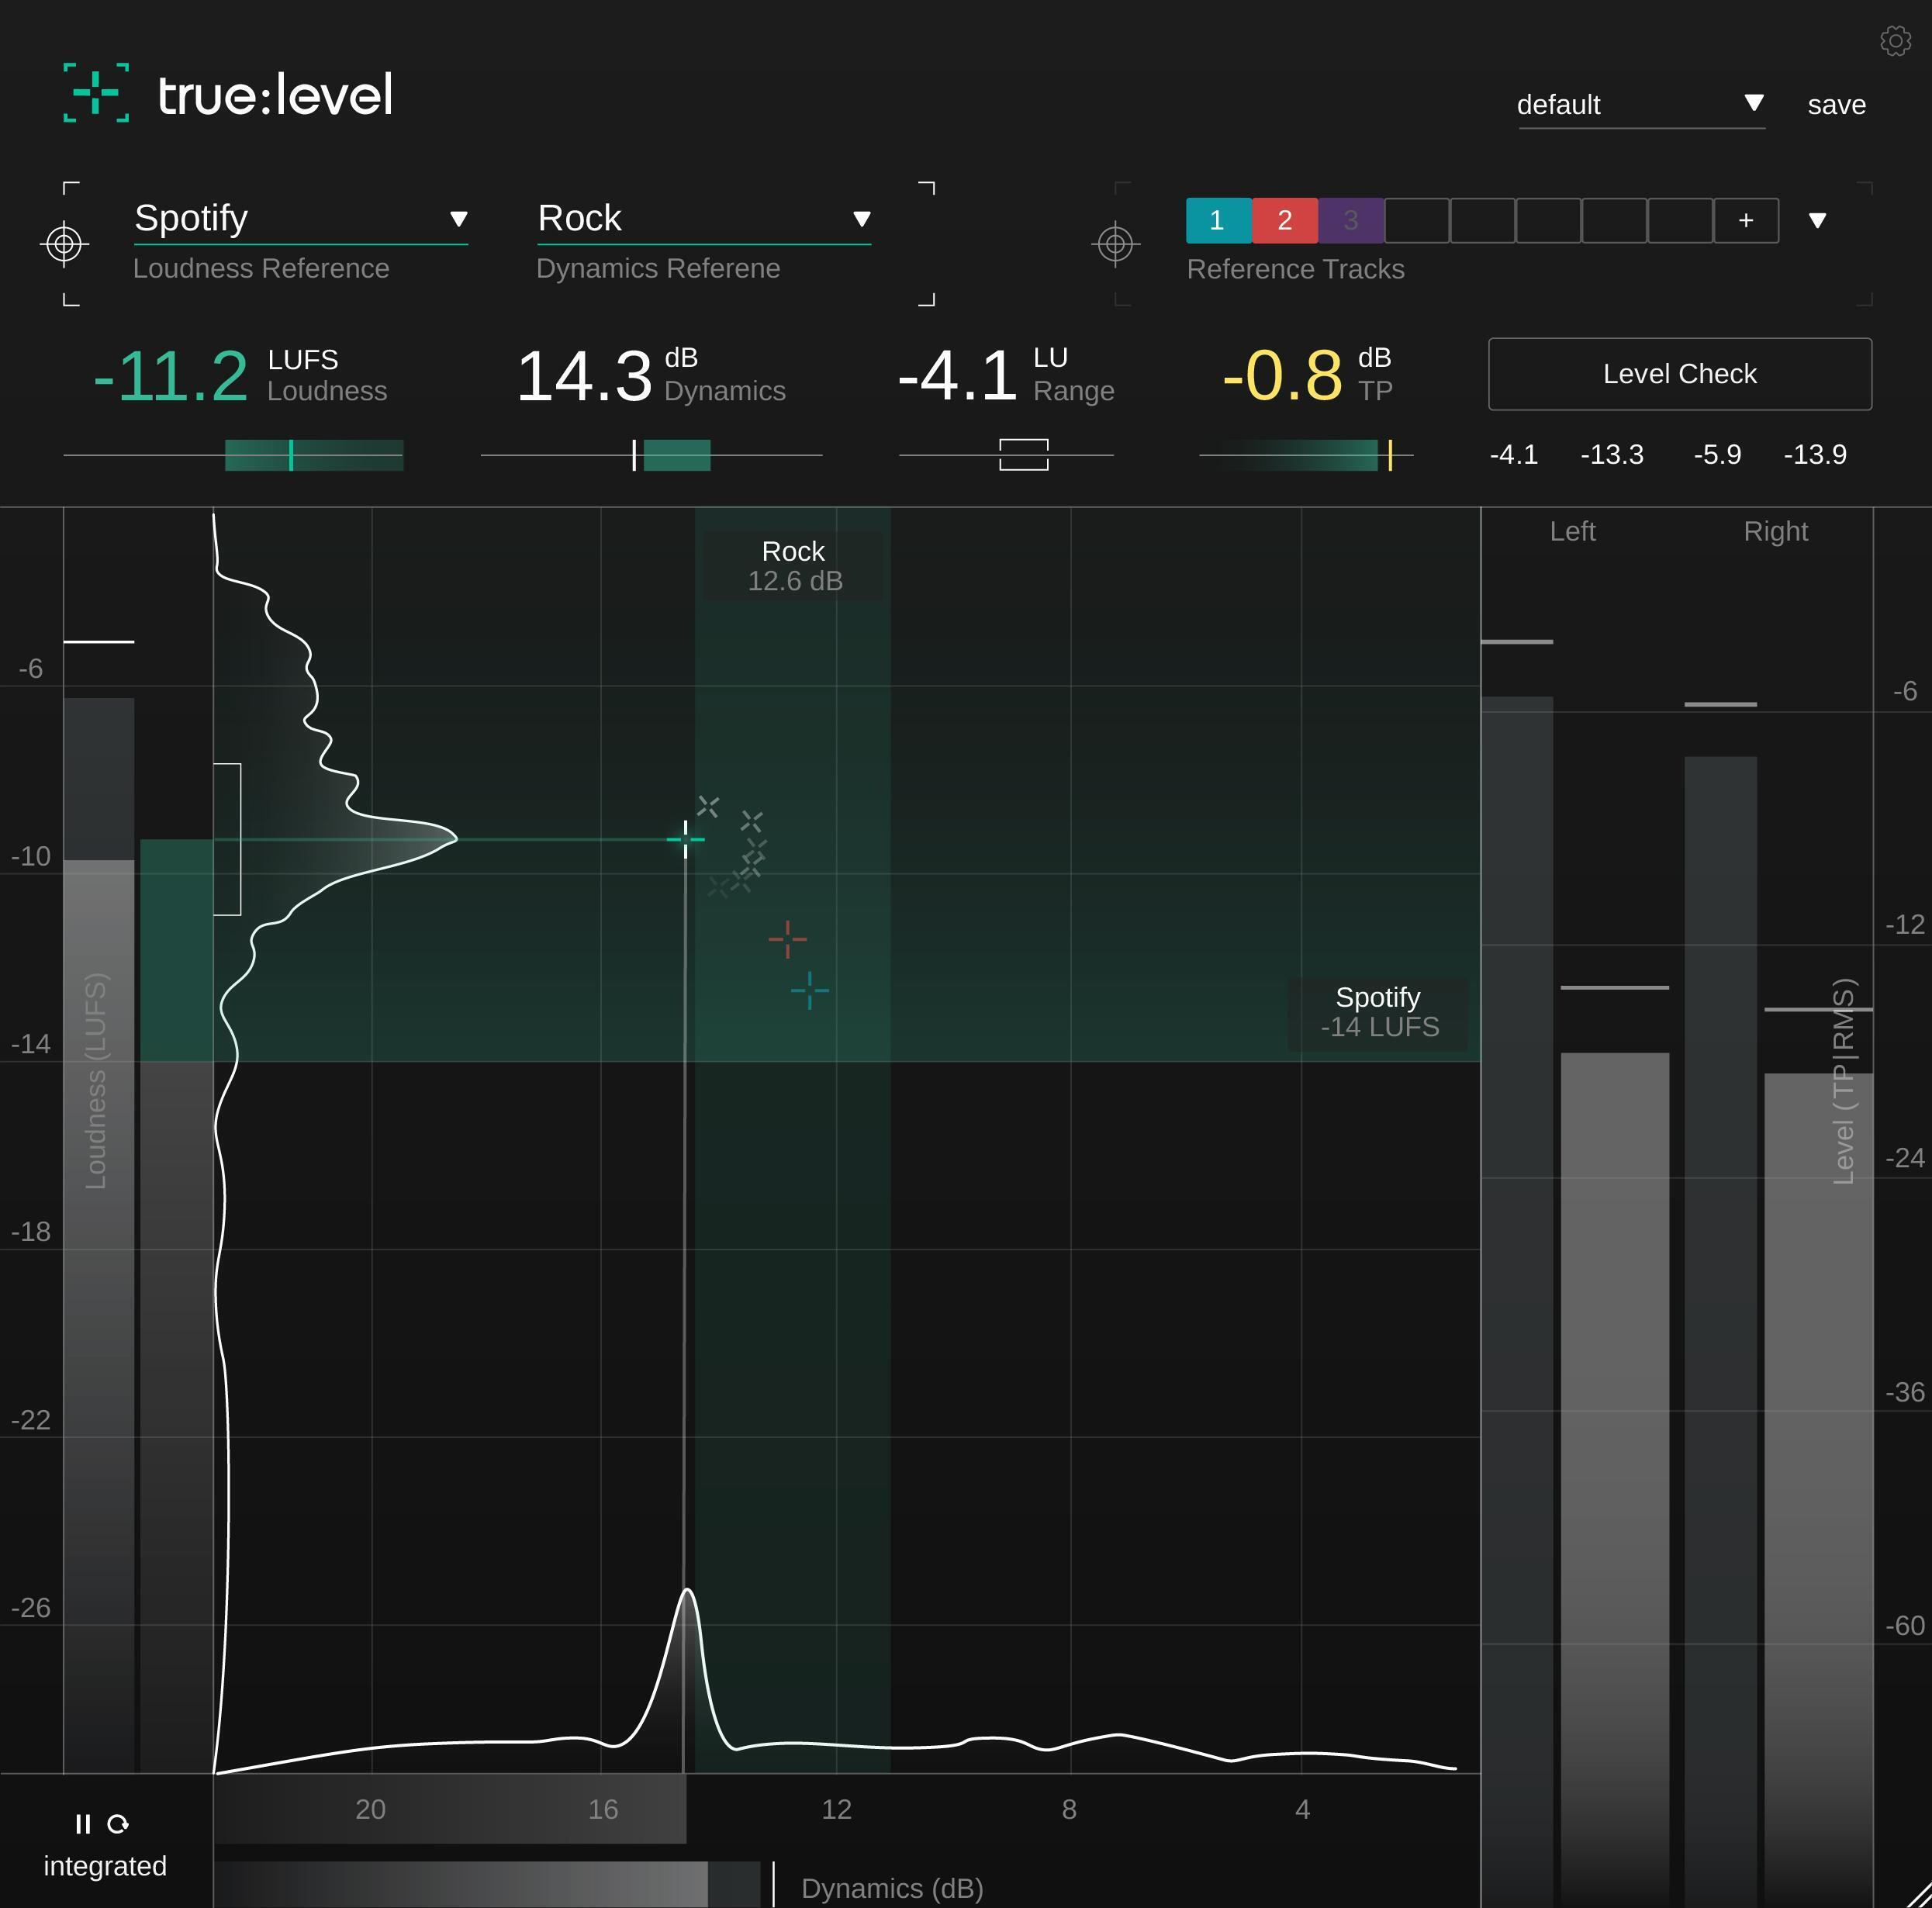Click the crosshair icon next to Reference Tracks
This screenshot has width=1932, height=1908.
(x=1117, y=243)
